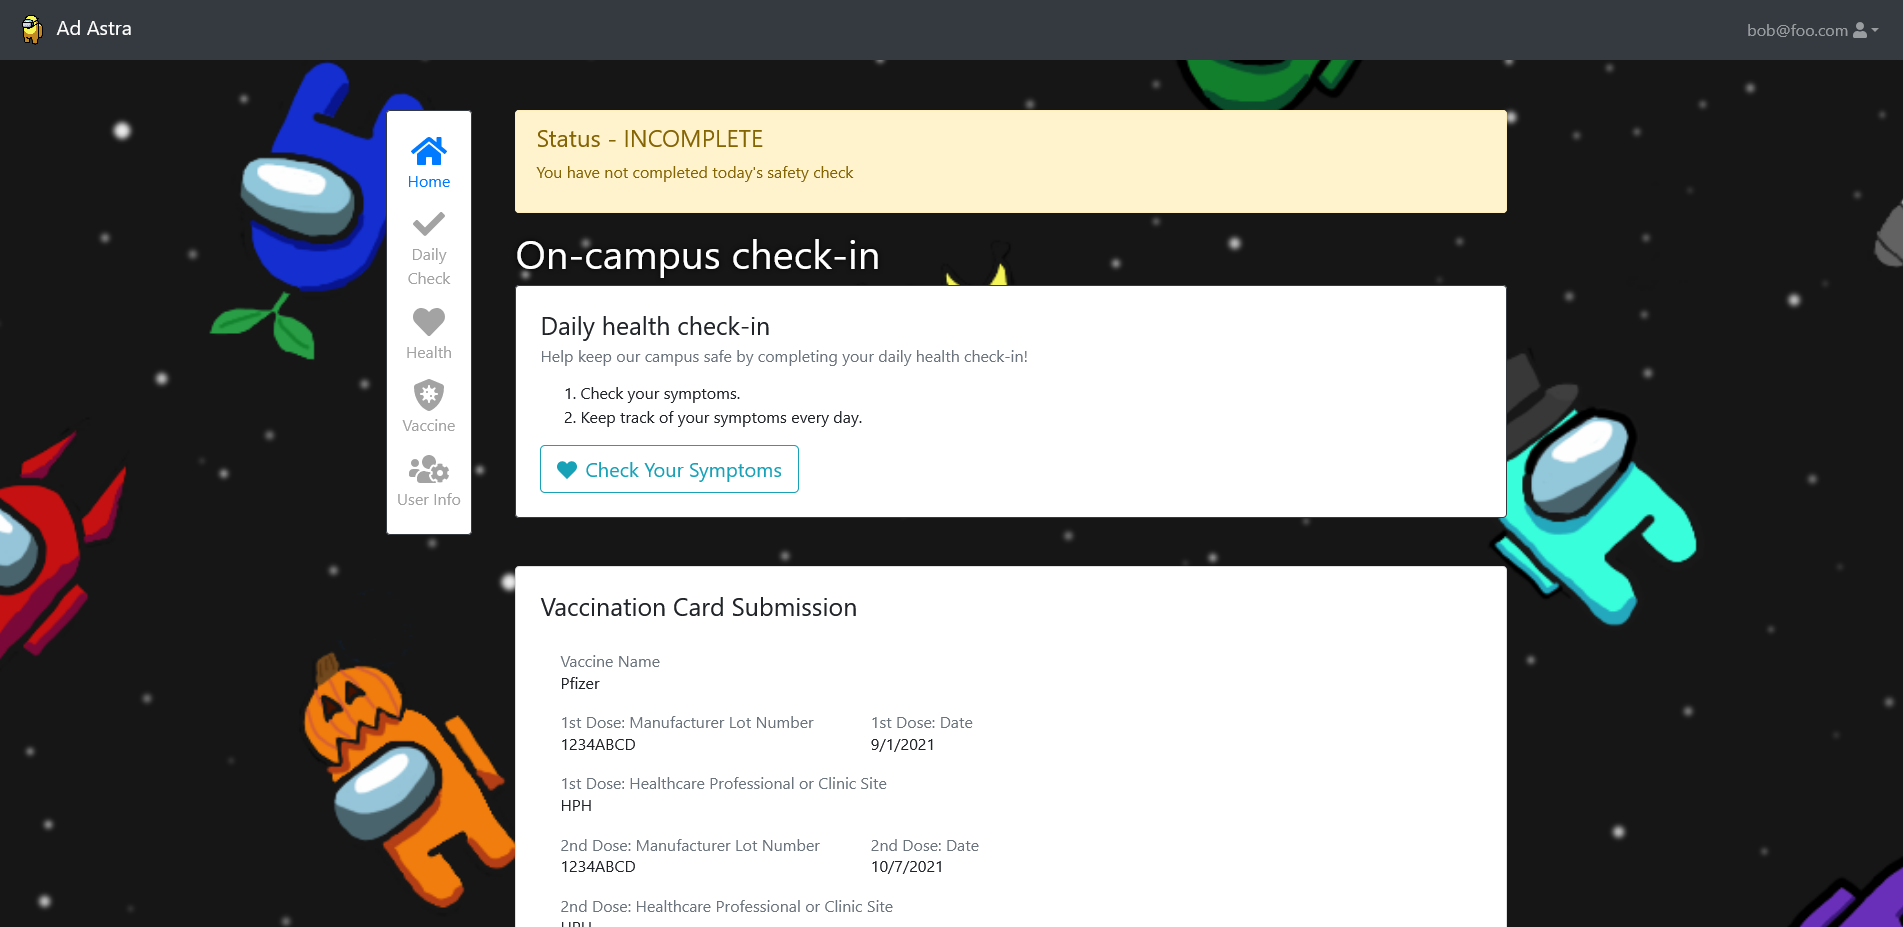Click the User Info people icon

pyautogui.click(x=429, y=469)
